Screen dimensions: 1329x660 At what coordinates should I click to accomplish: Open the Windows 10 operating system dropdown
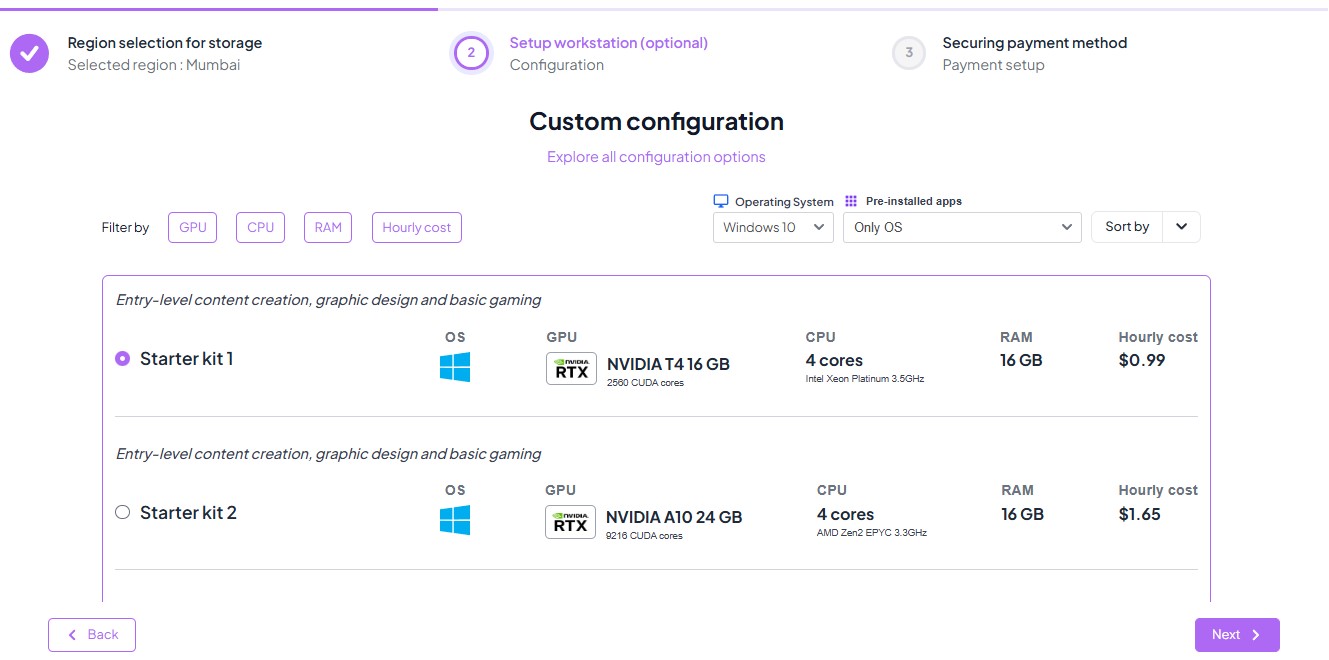click(x=773, y=227)
